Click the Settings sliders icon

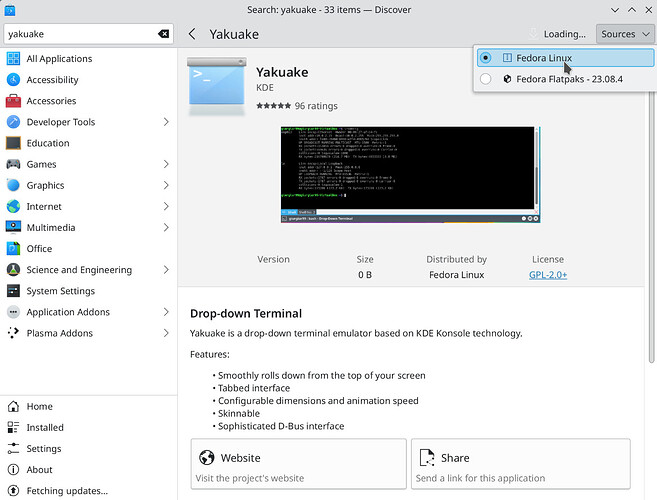[x=13, y=448]
